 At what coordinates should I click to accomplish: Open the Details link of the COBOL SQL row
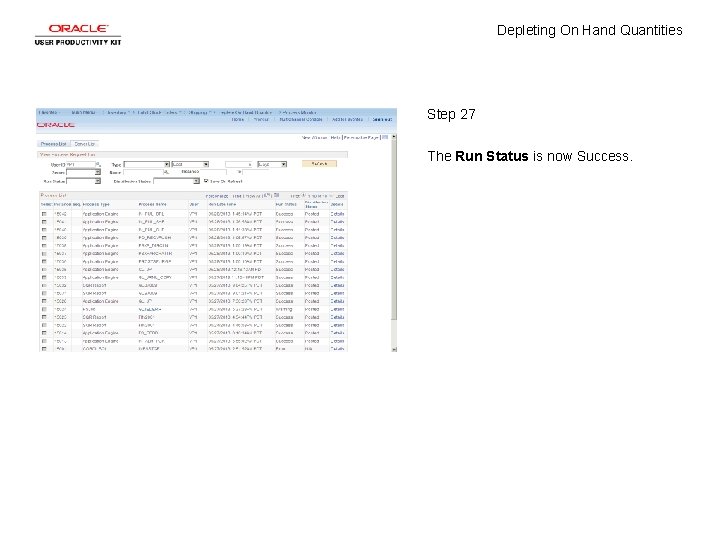tap(337, 349)
